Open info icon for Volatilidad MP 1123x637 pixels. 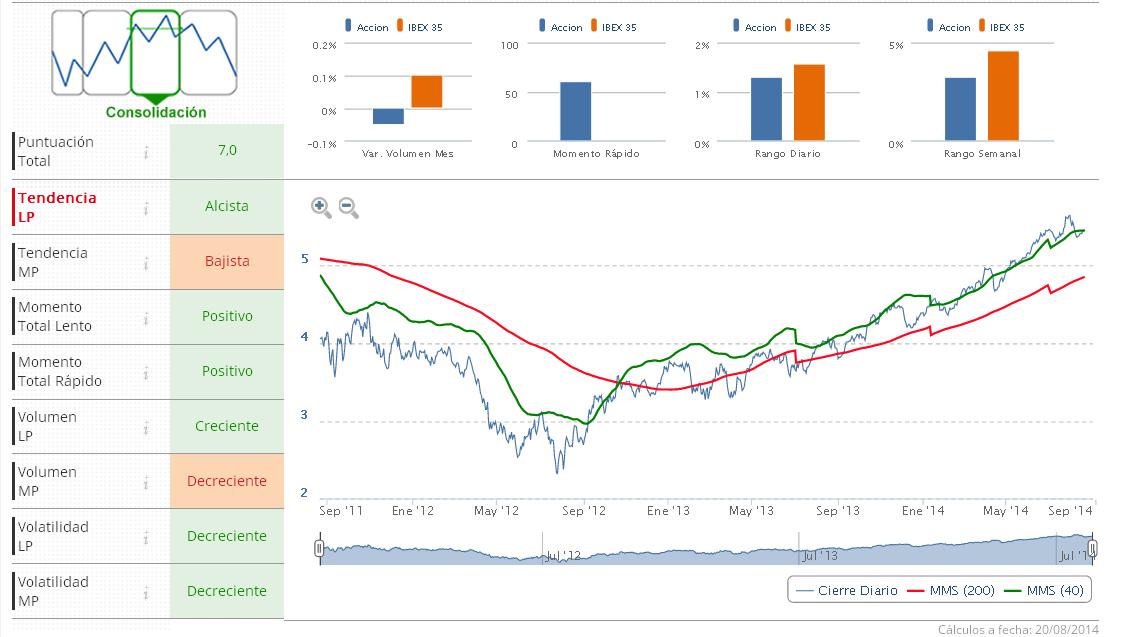pyautogui.click(x=146, y=592)
